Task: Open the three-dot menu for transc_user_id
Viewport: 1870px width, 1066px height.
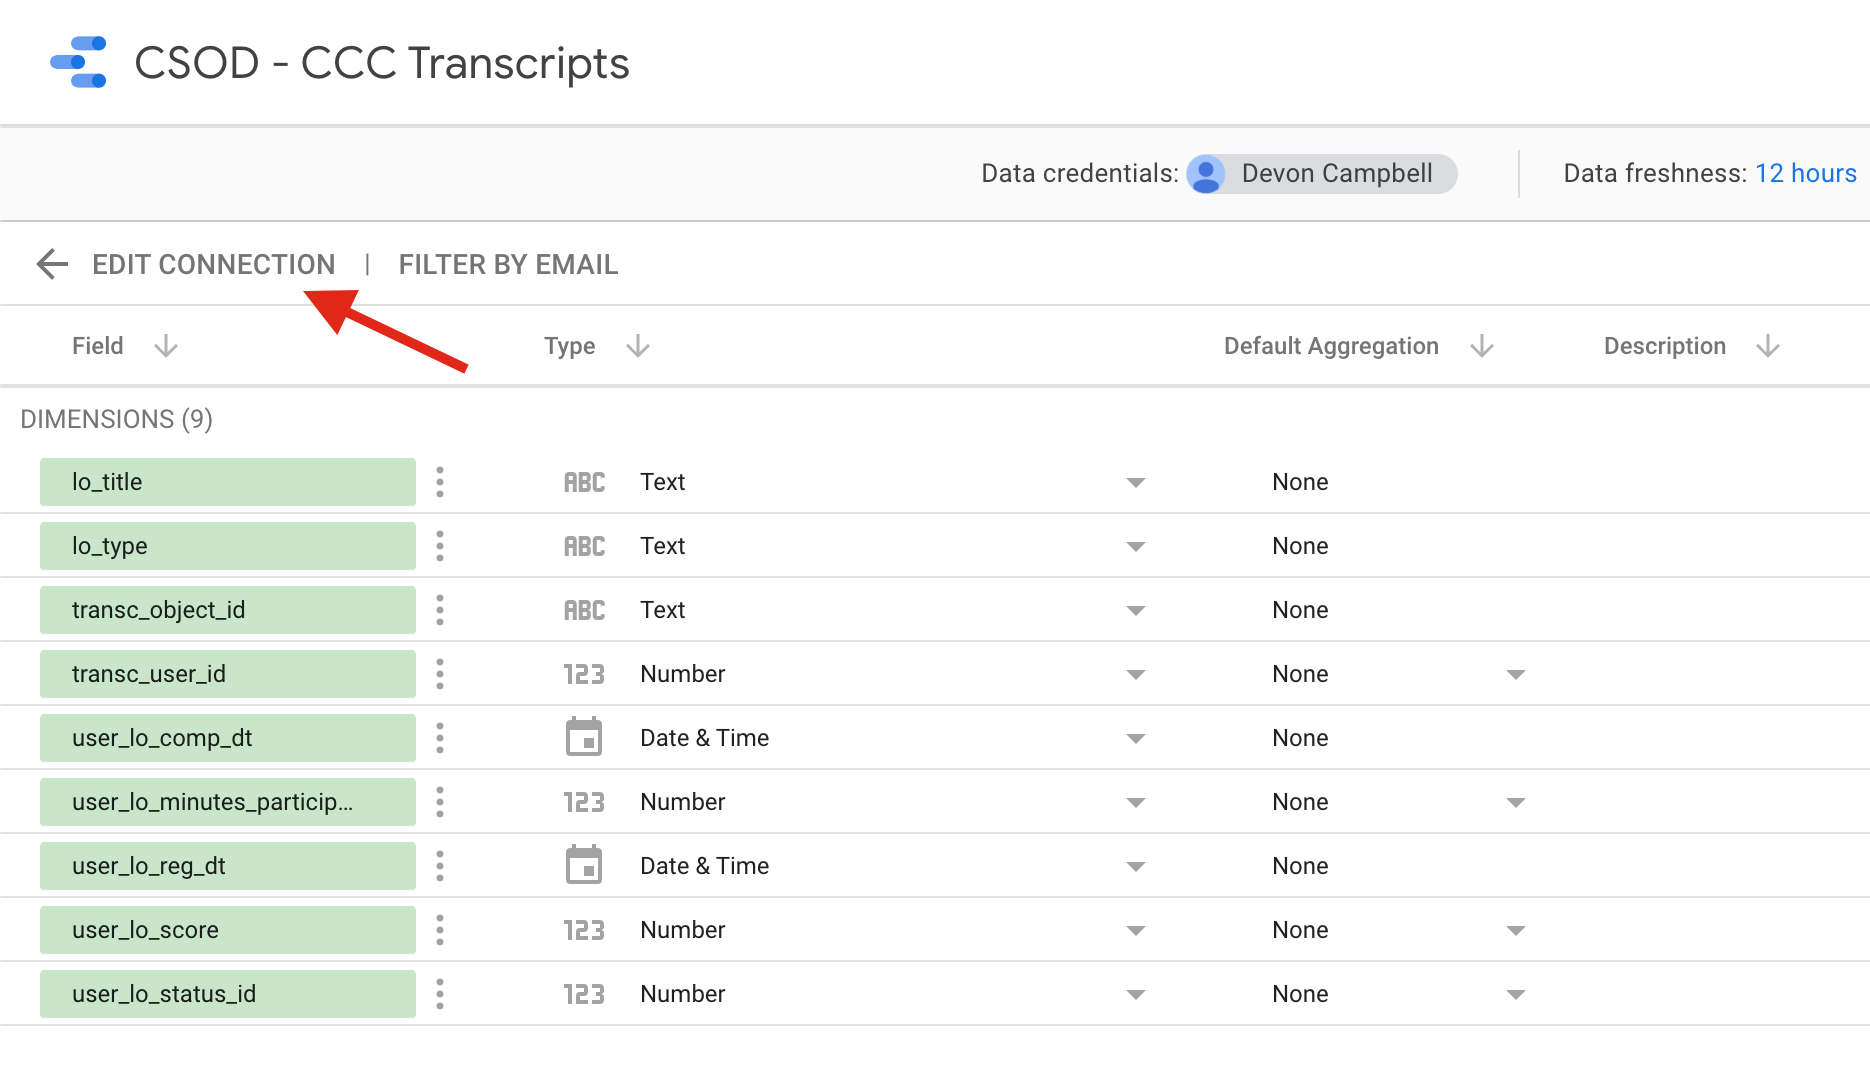Action: [440, 674]
